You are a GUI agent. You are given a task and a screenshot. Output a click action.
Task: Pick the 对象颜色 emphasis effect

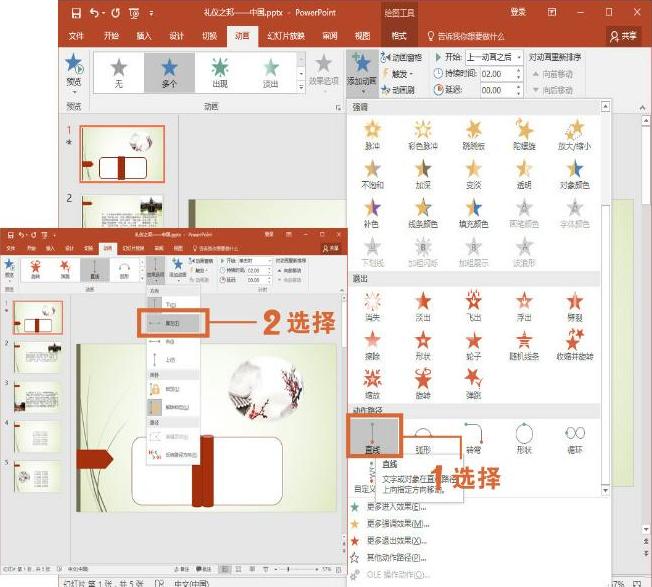coord(574,174)
